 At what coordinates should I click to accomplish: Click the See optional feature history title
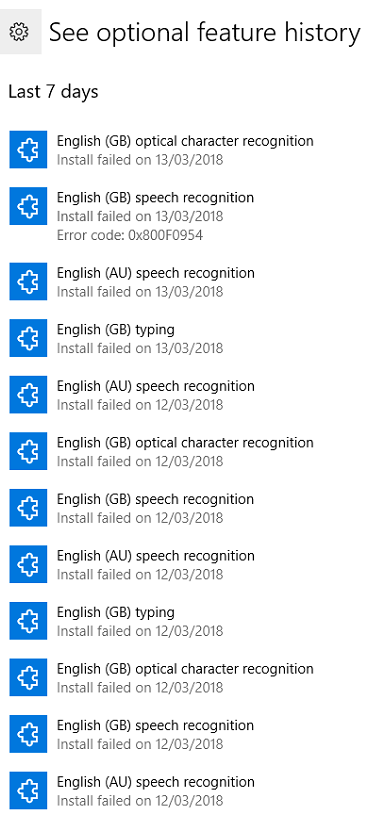coord(205,33)
